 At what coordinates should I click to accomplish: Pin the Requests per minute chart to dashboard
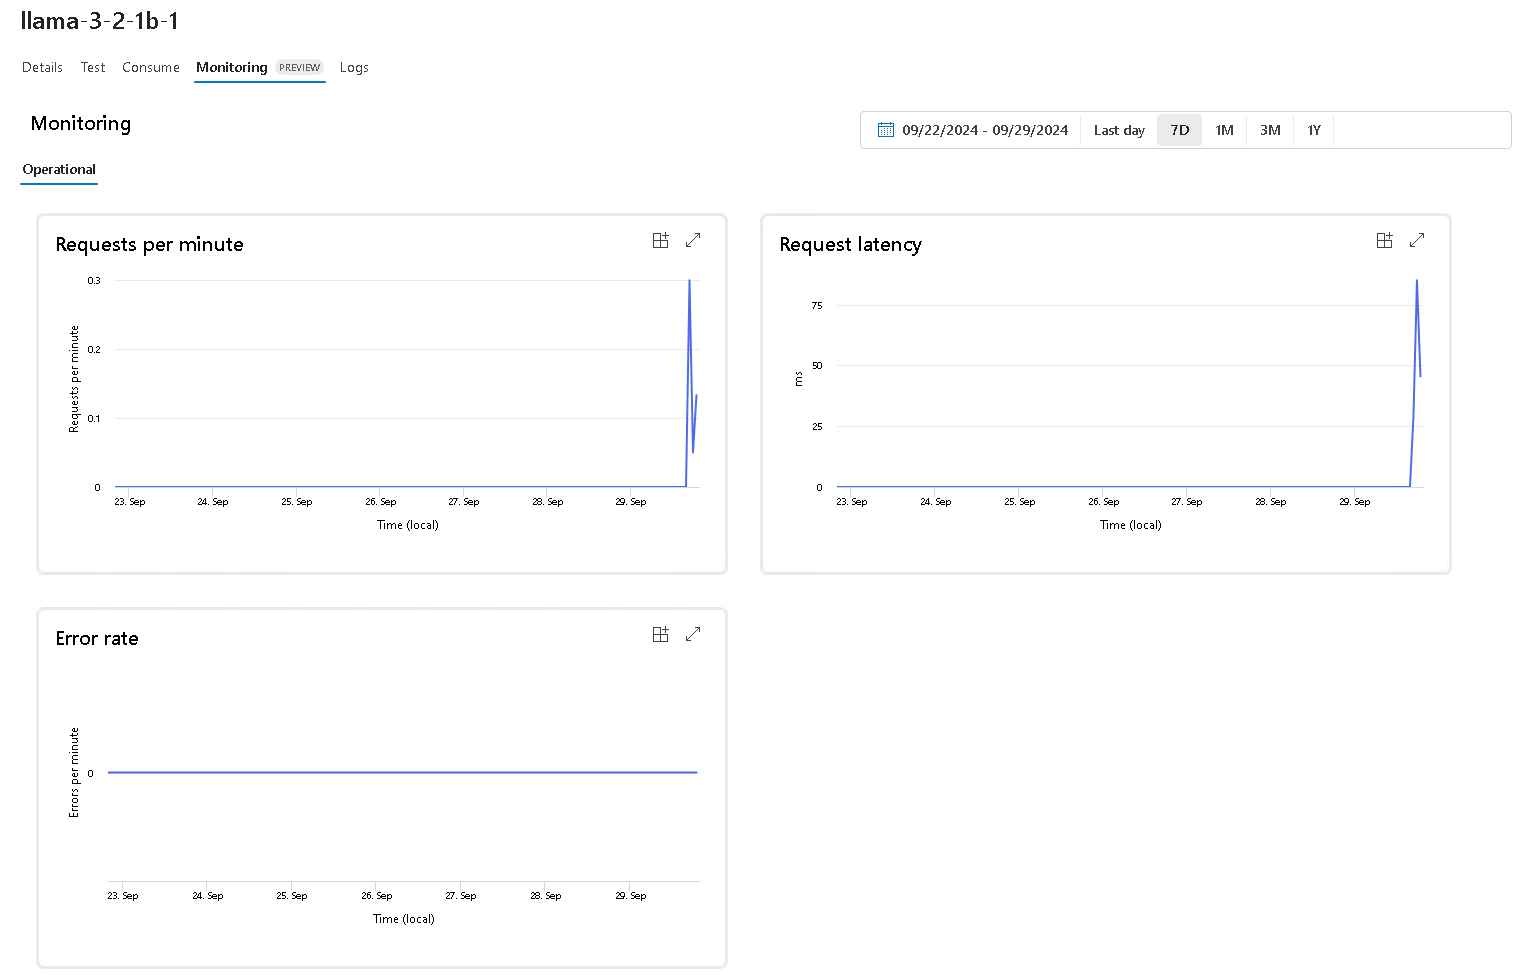[x=660, y=240]
